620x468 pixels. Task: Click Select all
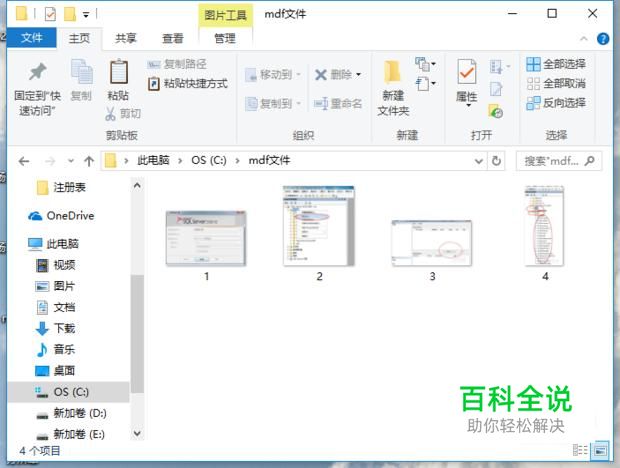coord(556,64)
